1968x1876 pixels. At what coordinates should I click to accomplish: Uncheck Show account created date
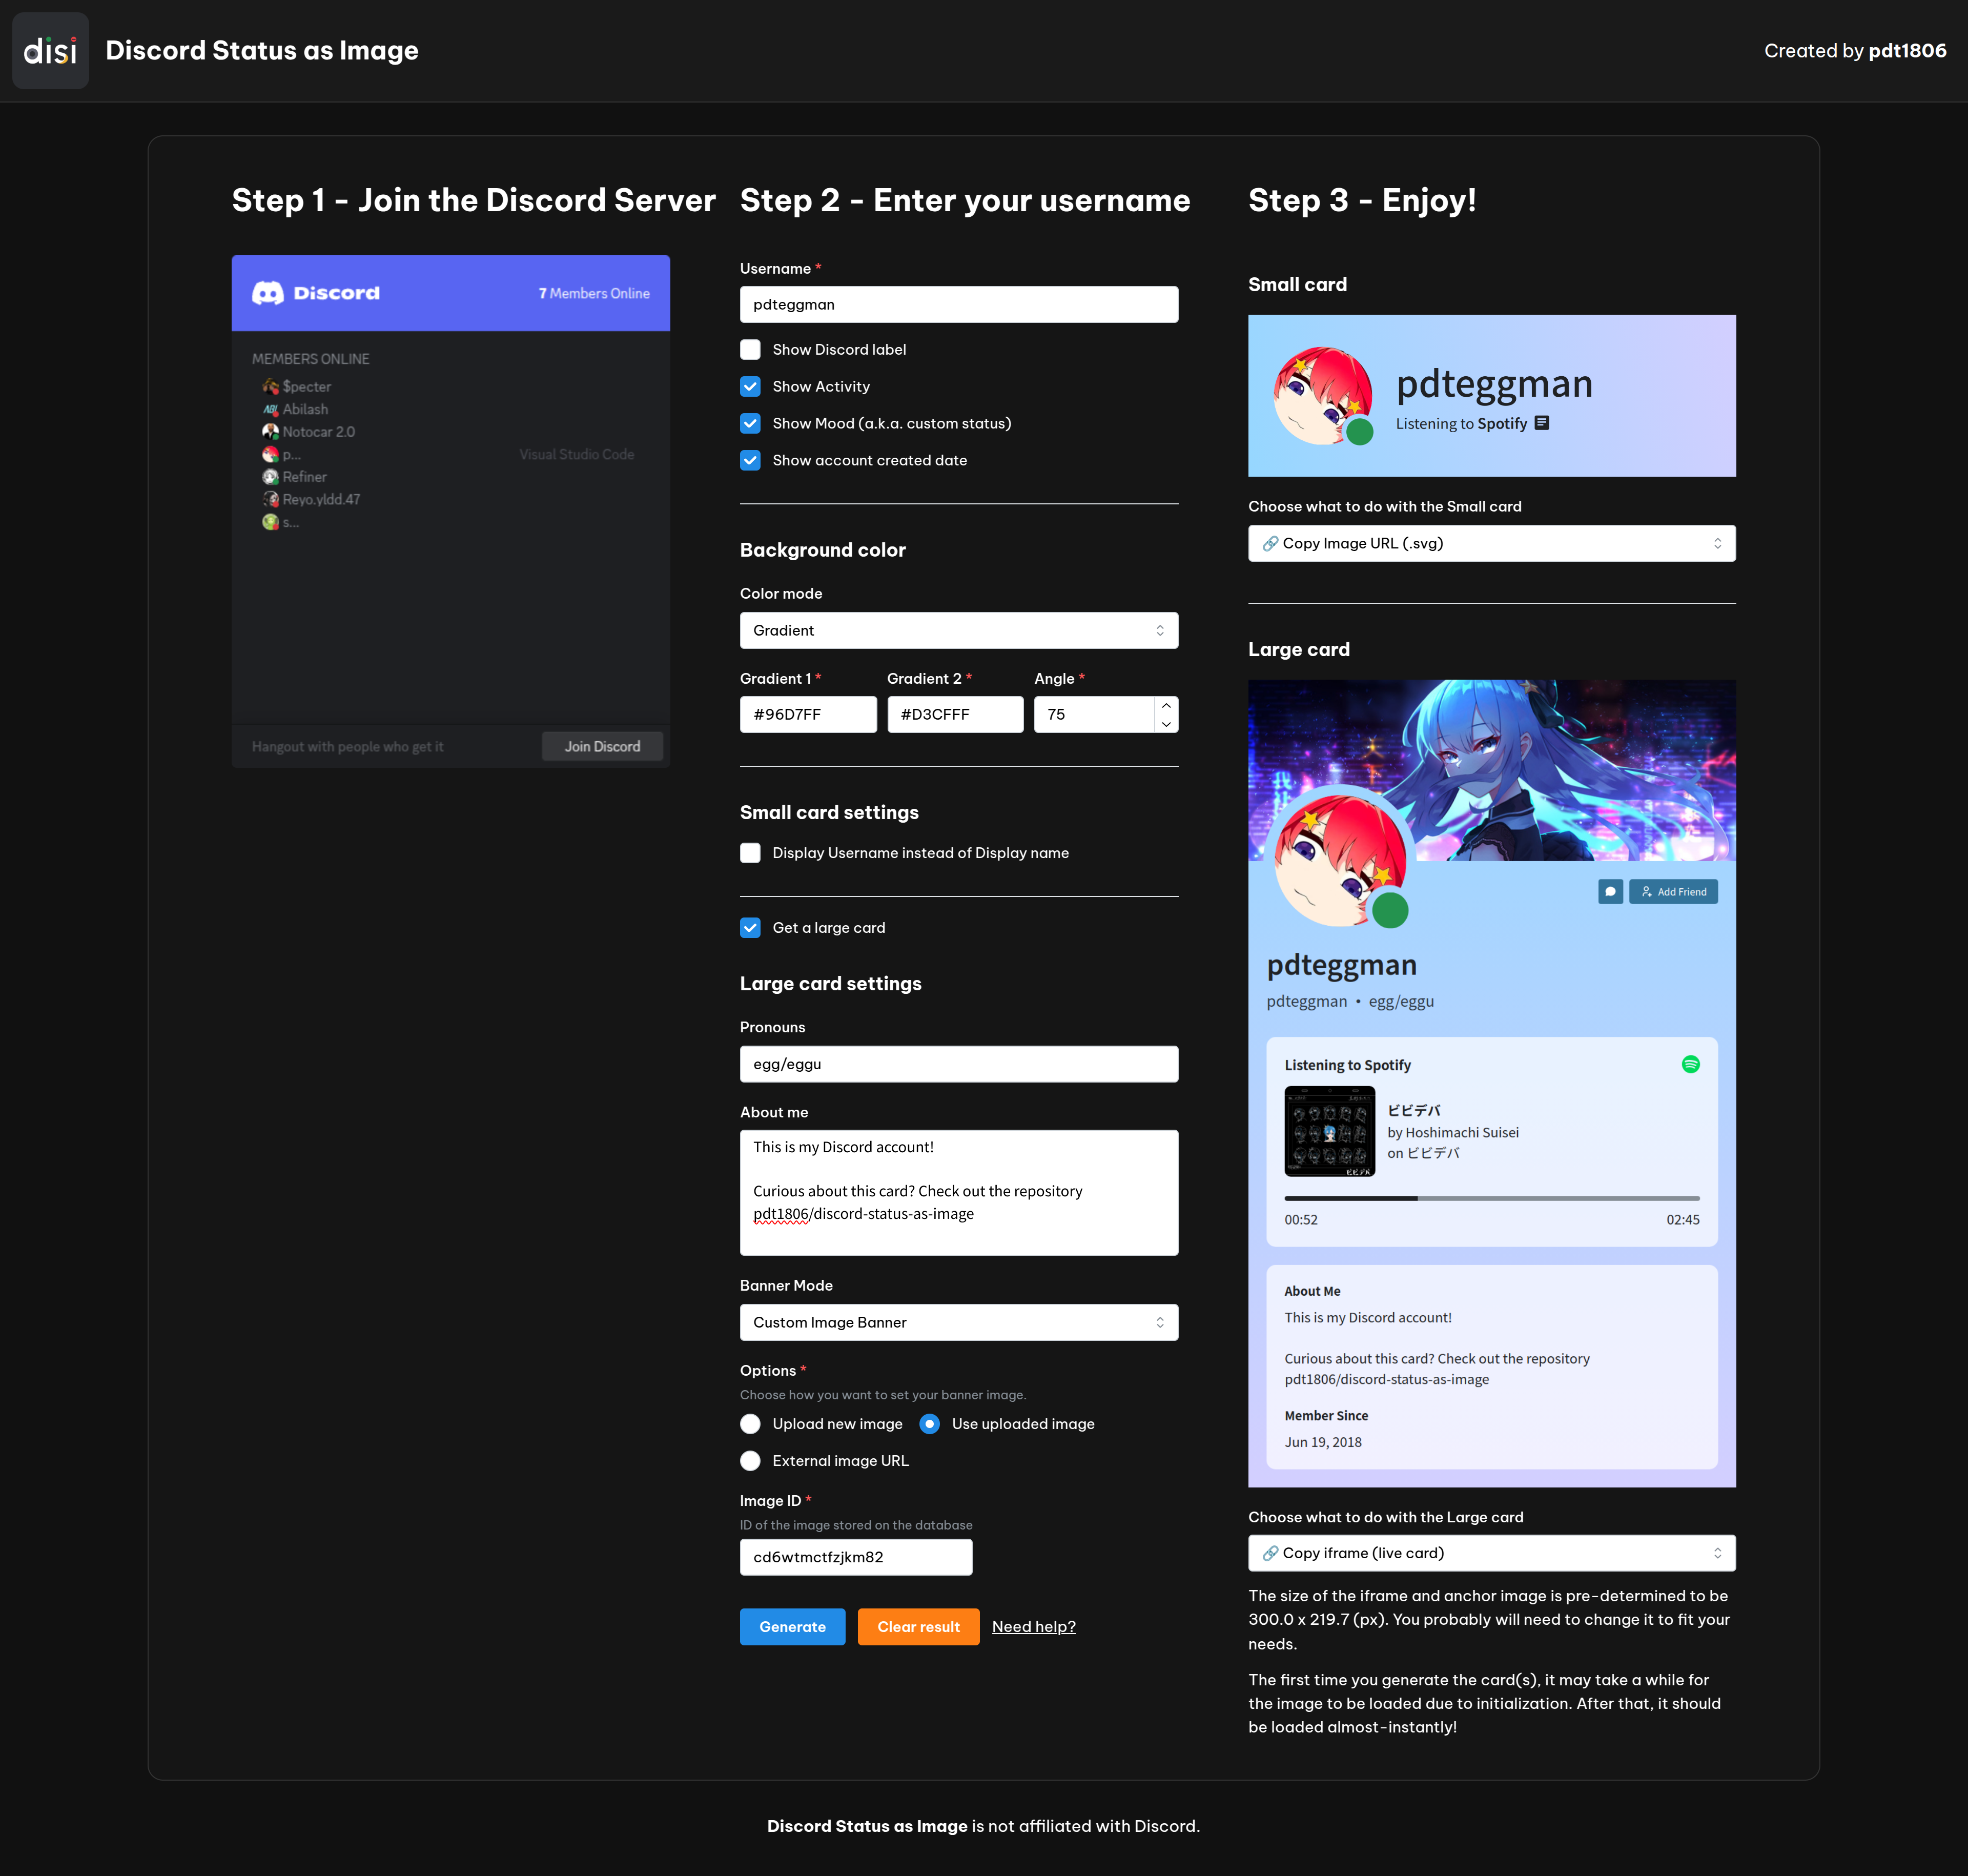pos(750,460)
